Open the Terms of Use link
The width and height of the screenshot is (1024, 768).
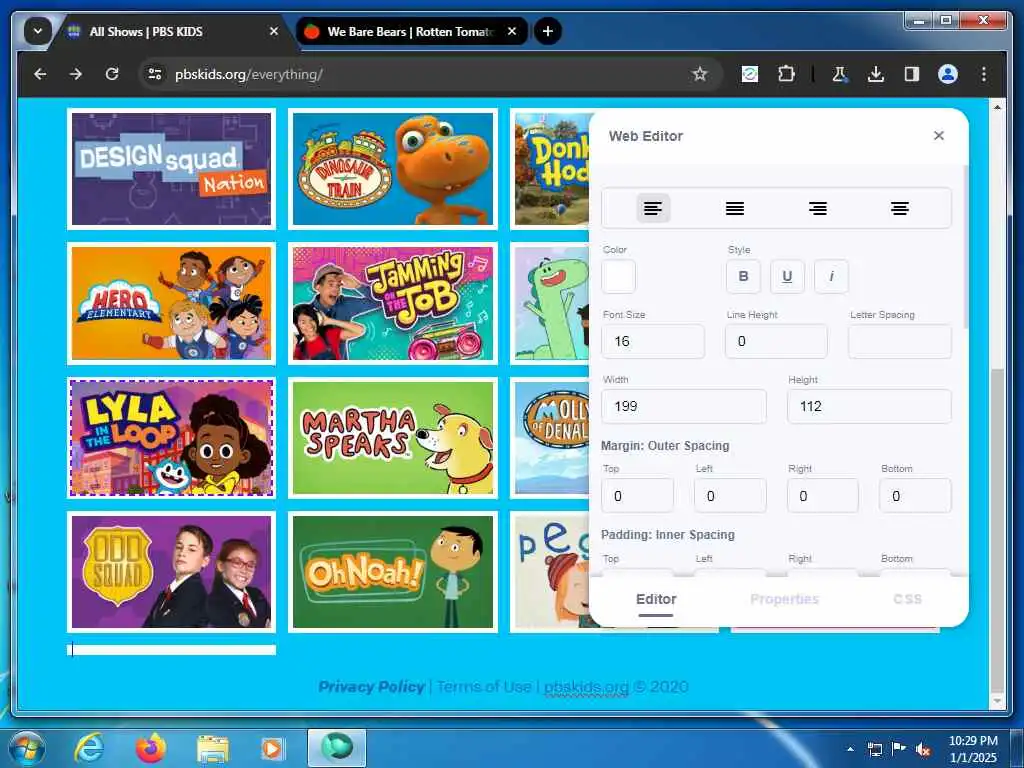click(x=484, y=686)
